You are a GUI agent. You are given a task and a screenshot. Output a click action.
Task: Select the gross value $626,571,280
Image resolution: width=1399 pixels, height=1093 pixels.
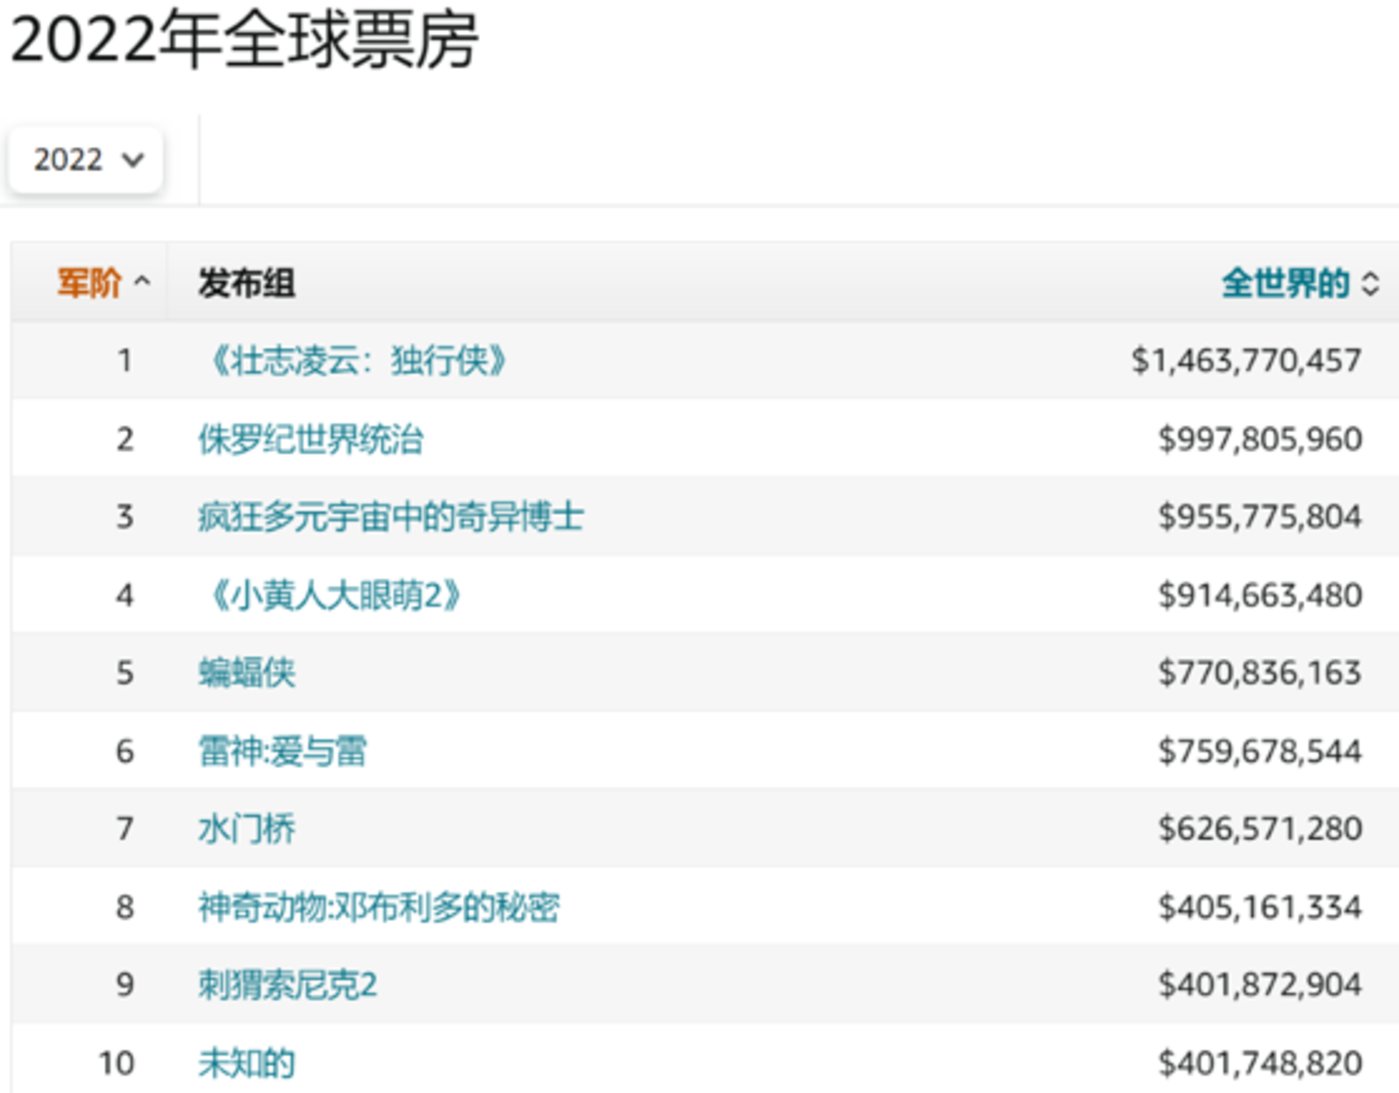tap(1260, 828)
